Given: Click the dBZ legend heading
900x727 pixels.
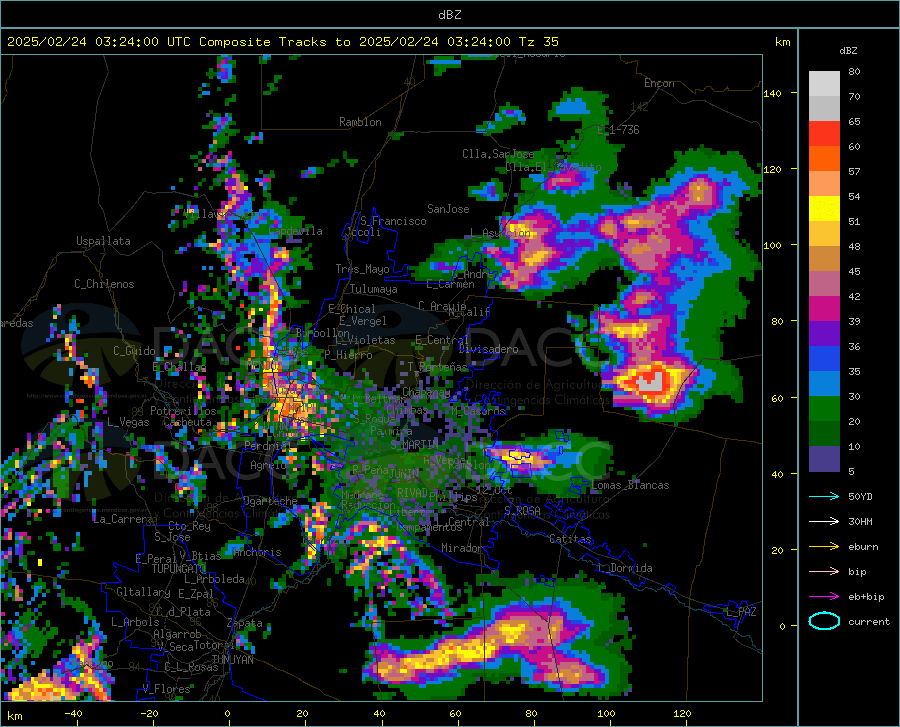Looking at the screenshot, I should [848, 50].
